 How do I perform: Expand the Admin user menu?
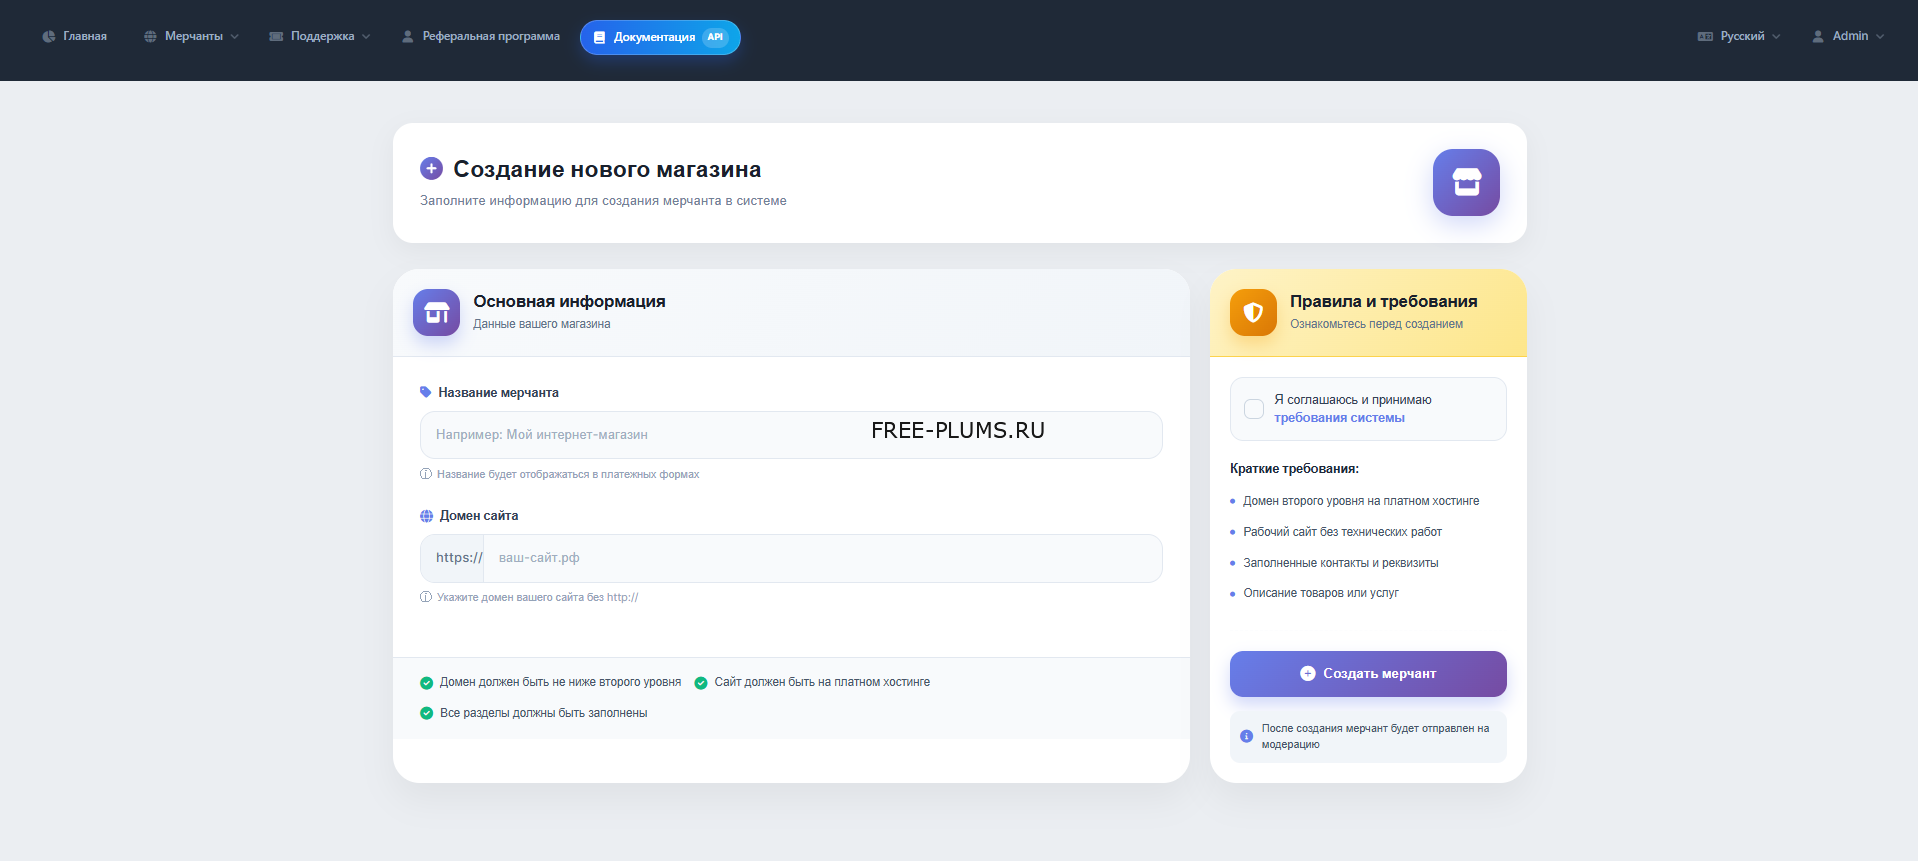point(1848,36)
